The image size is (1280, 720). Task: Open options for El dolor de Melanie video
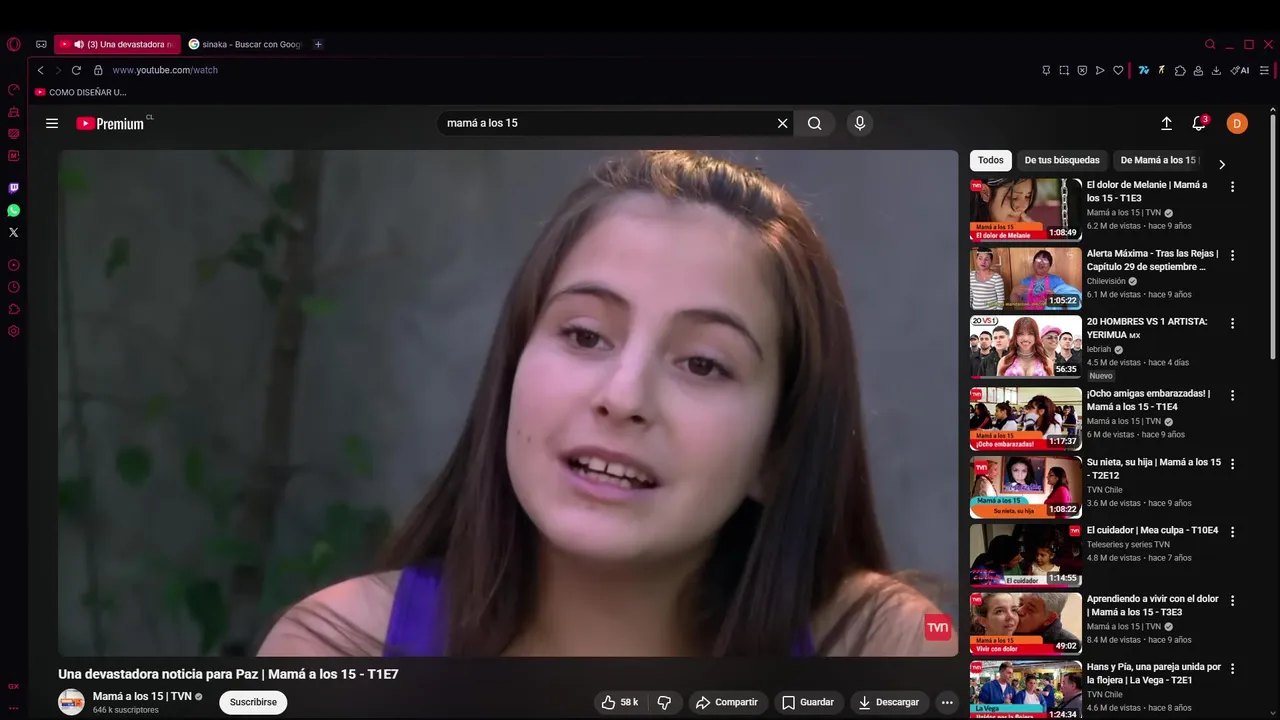point(1232,187)
